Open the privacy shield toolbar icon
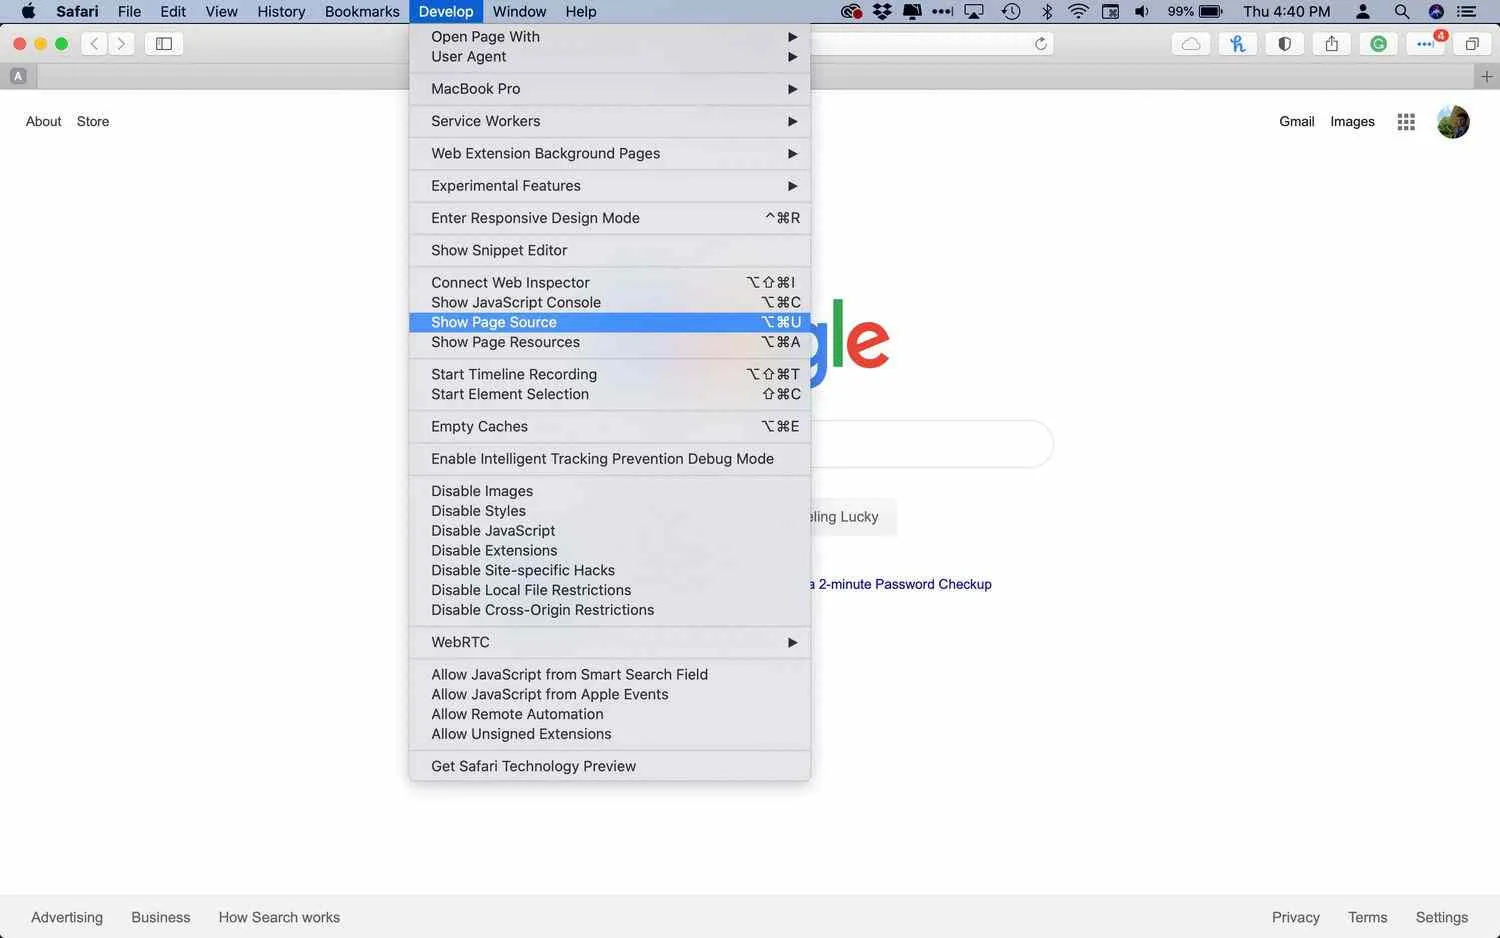 [x=1285, y=44]
